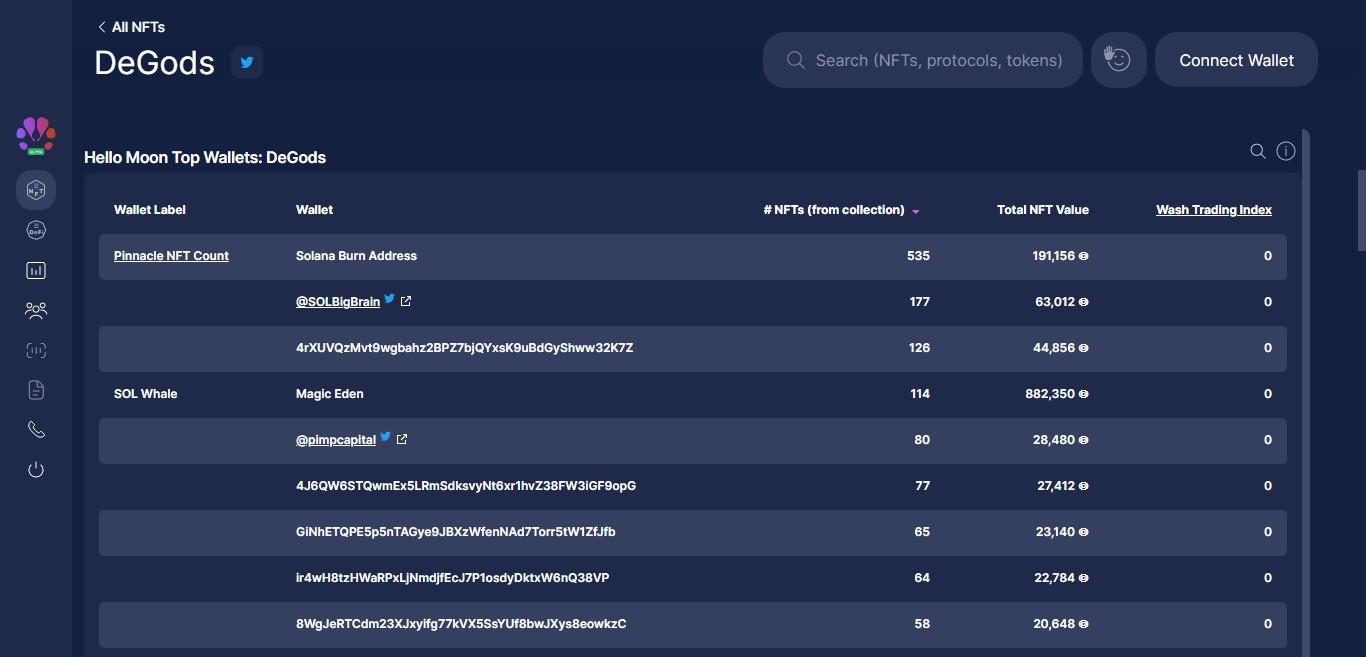Click the Search NFTs, protocols, tokens field
The width and height of the screenshot is (1366, 657).
click(923, 60)
